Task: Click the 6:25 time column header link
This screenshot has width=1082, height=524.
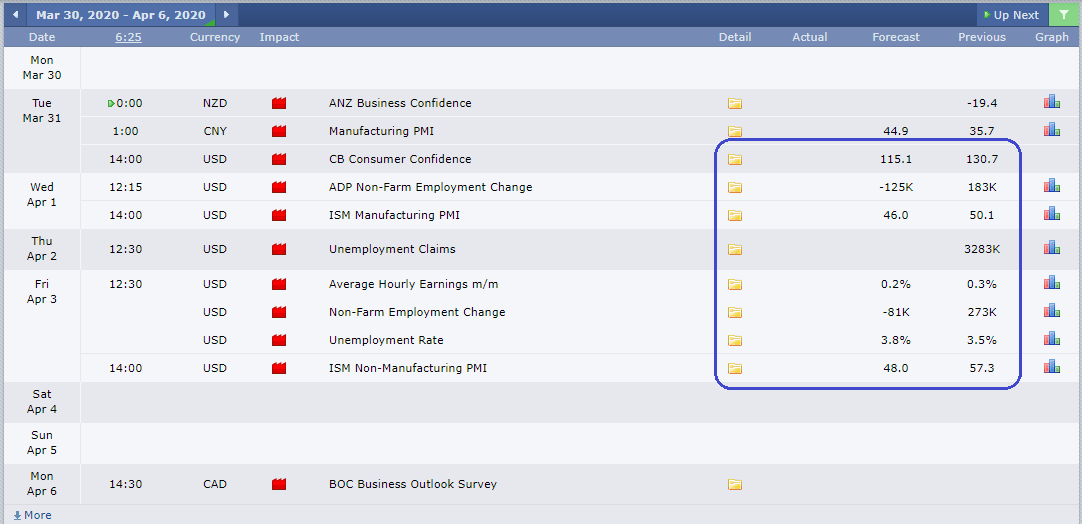Action: click(128, 37)
